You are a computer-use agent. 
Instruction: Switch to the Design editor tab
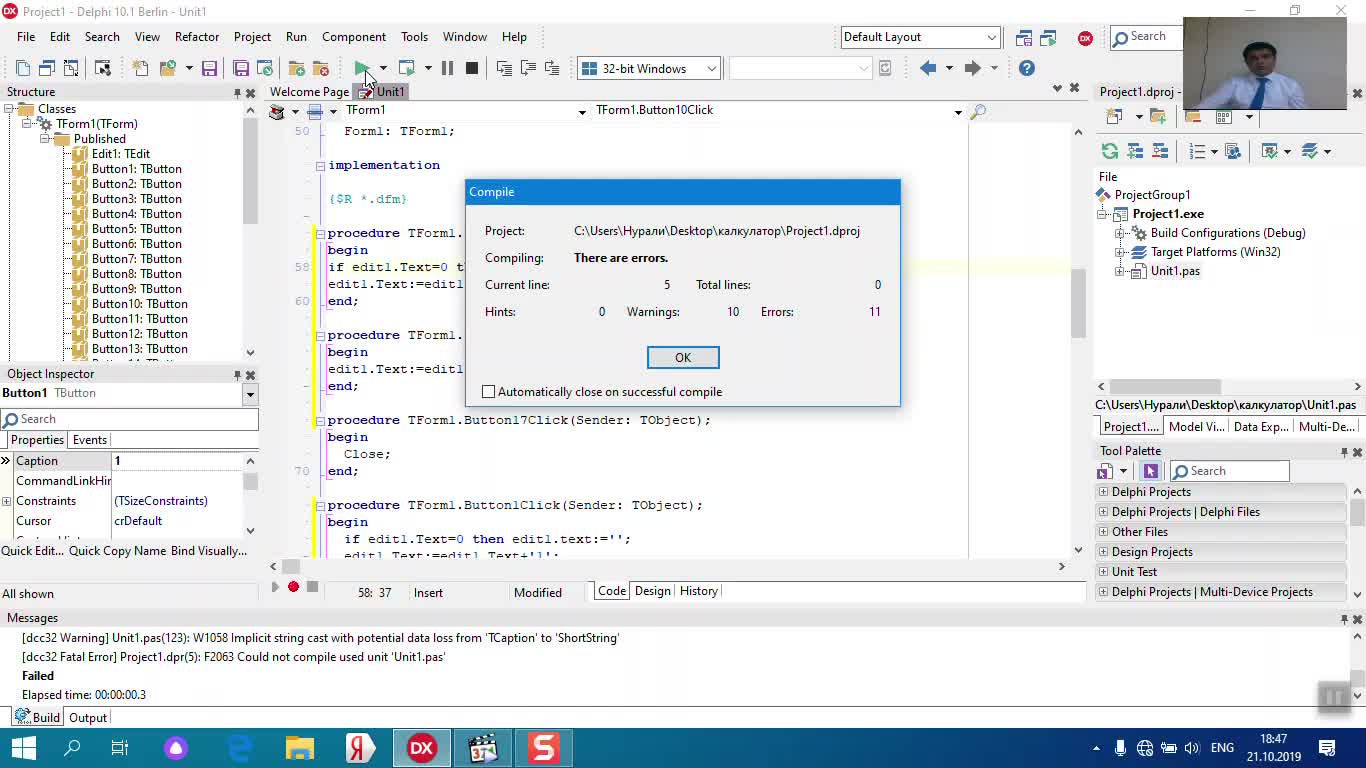(652, 591)
